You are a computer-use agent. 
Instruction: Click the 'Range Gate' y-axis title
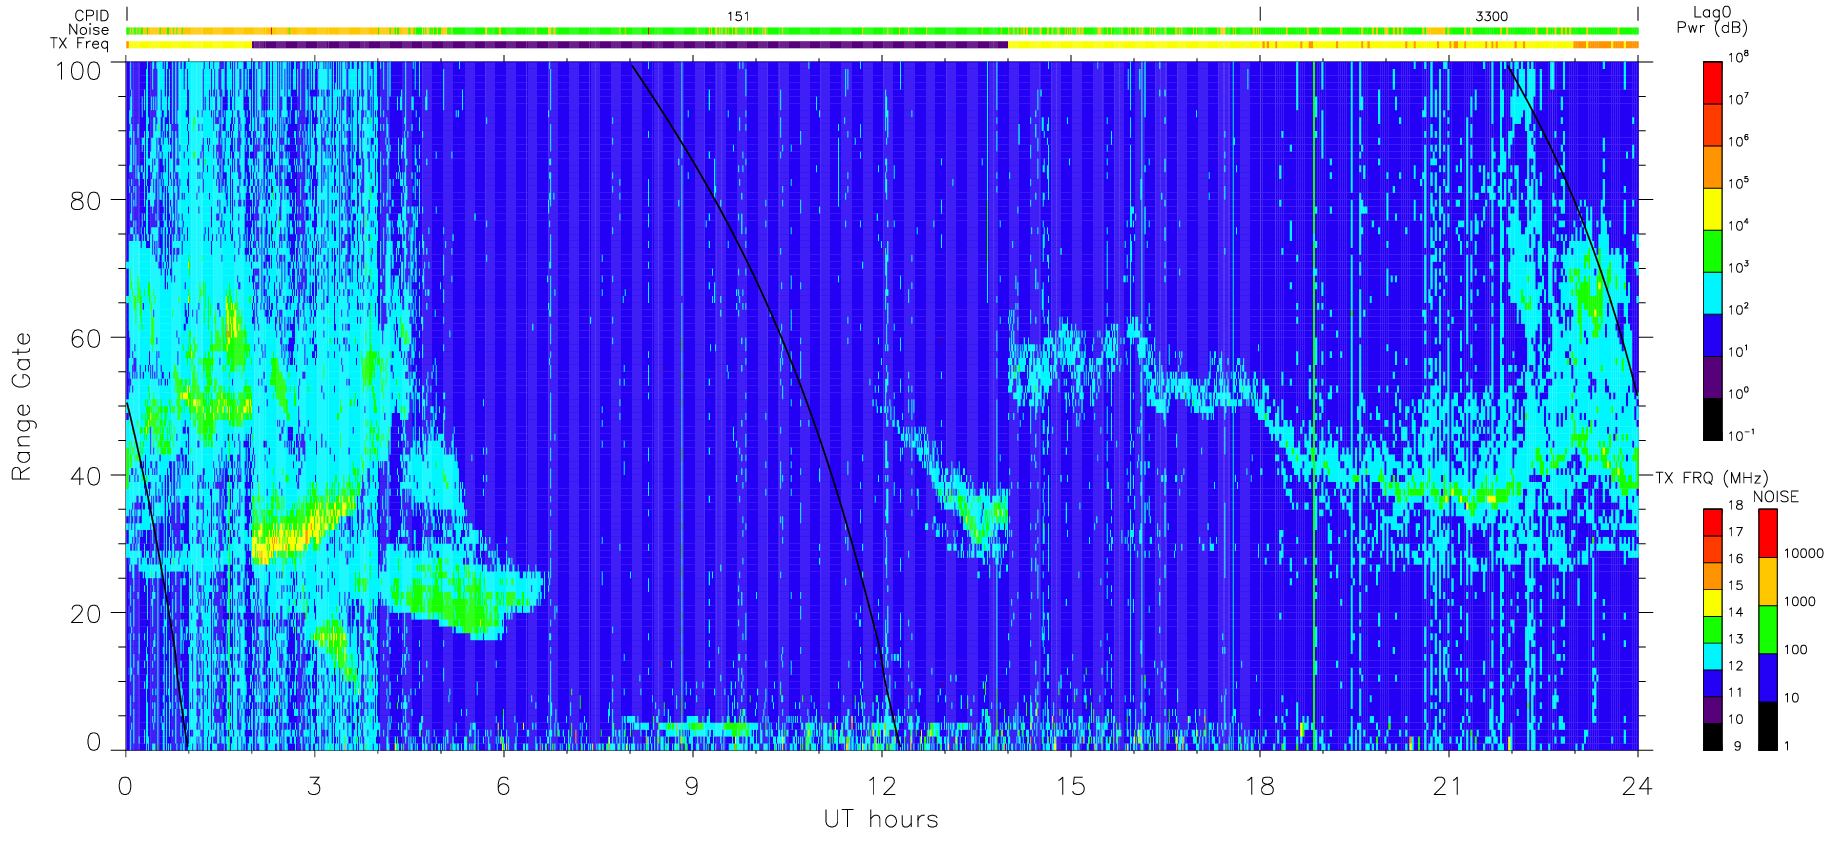pos(22,406)
